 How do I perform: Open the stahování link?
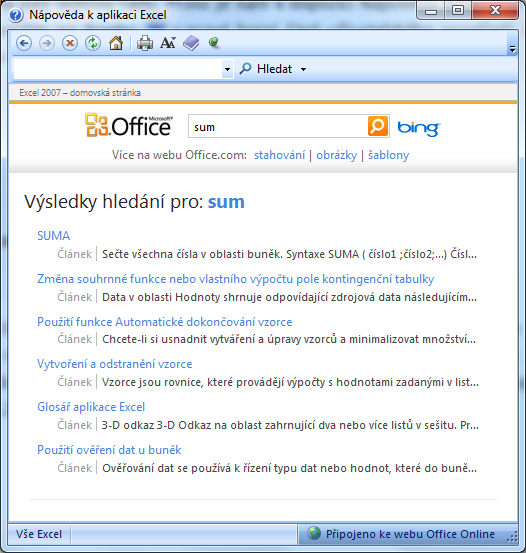click(279, 155)
